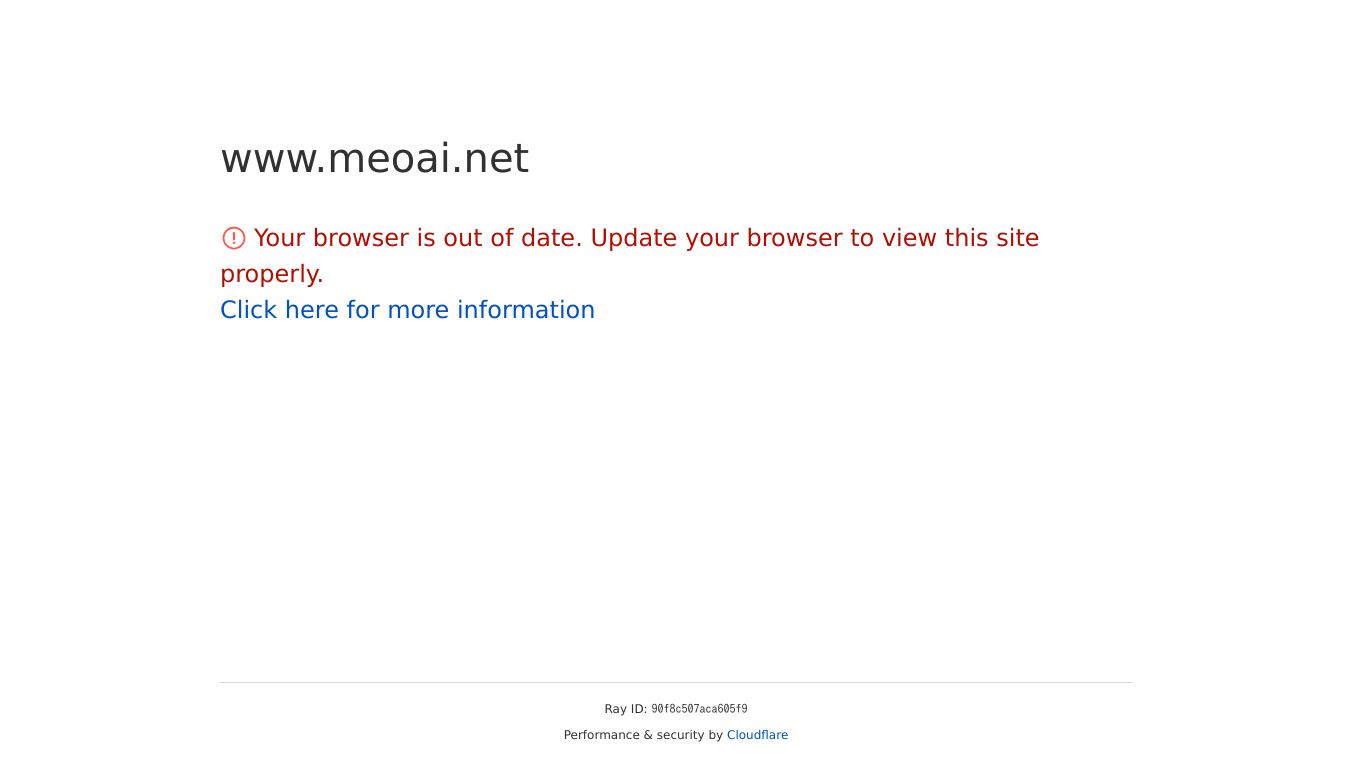This screenshot has width=1352, height=760.
Task: Click the "Performance & security by" footer text
Action: coord(643,735)
